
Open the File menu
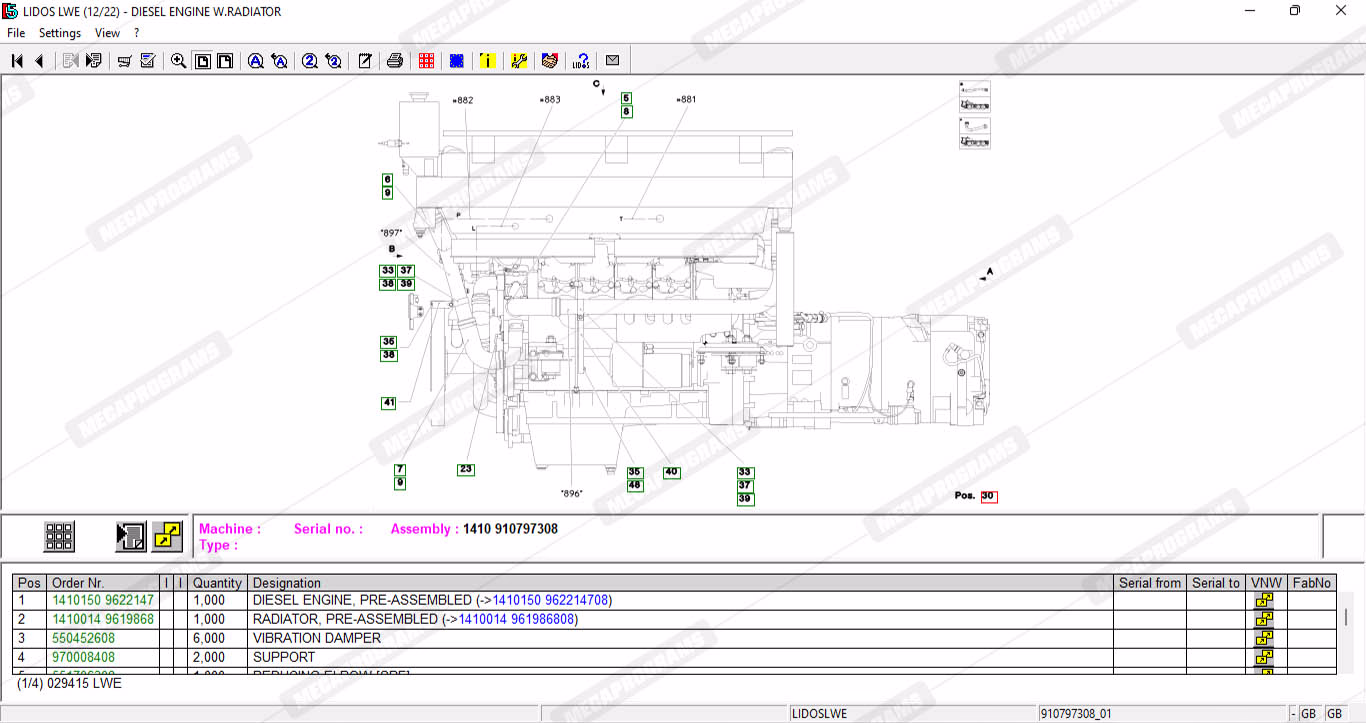pos(16,33)
